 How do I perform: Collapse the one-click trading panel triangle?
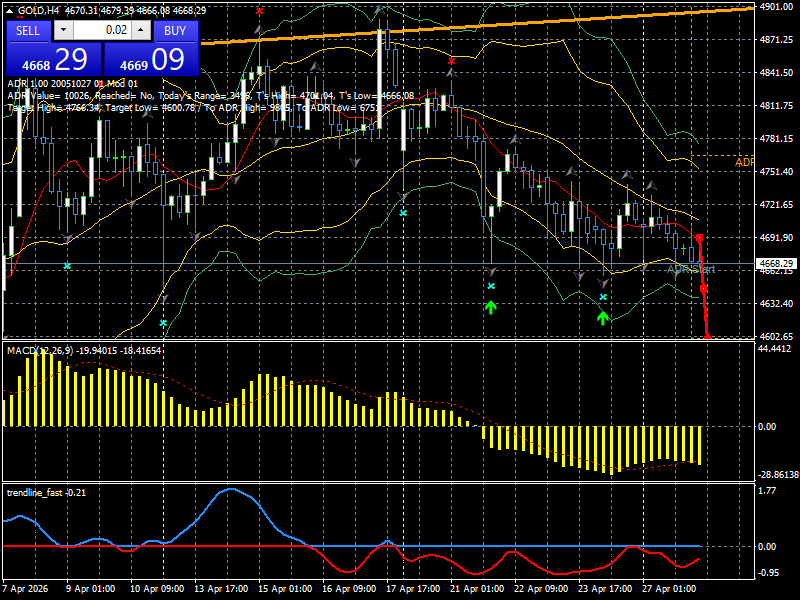[x=10, y=11]
